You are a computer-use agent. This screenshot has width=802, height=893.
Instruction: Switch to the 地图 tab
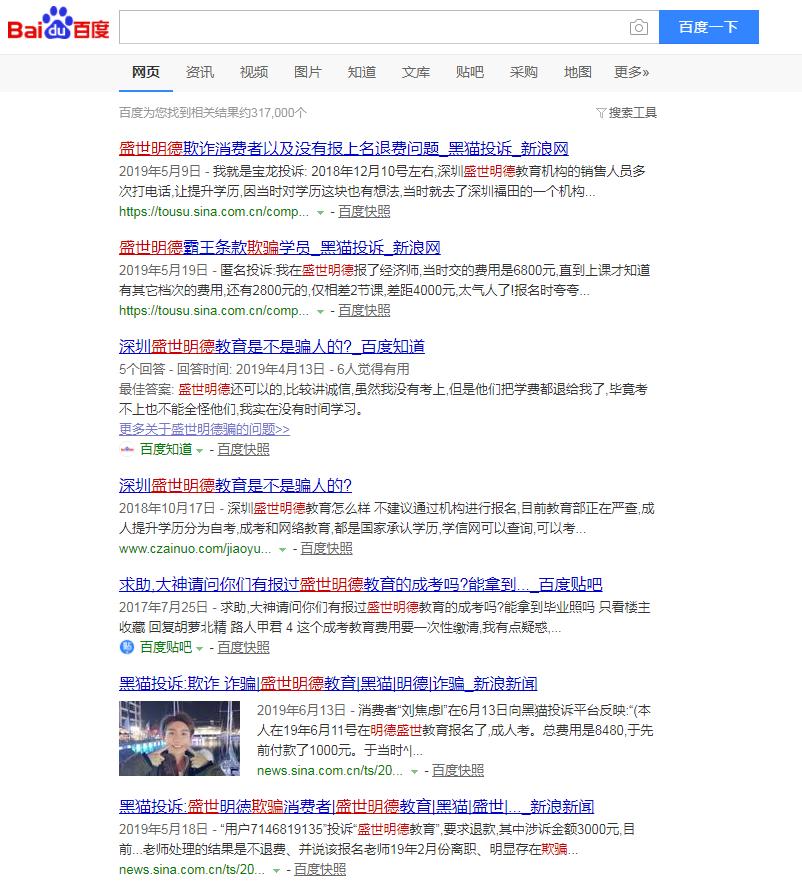point(578,72)
